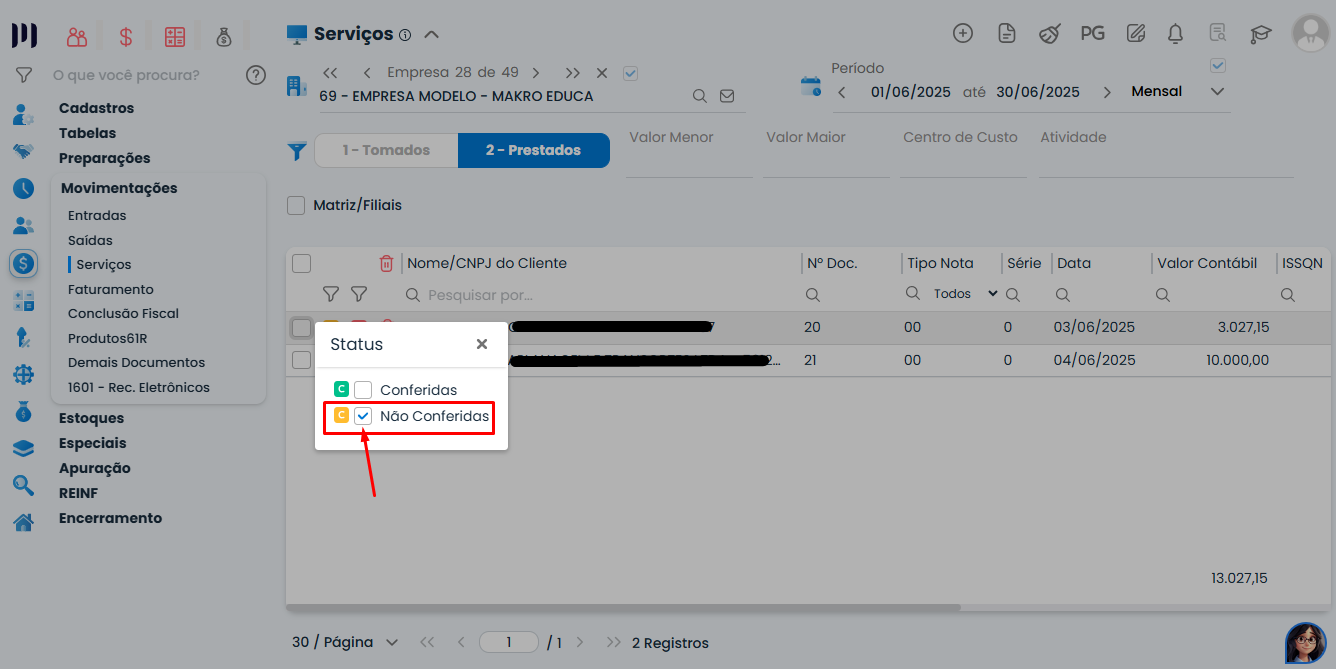The height and width of the screenshot is (669, 1336).
Task: Go to the next company arrow
Action: tap(536, 73)
